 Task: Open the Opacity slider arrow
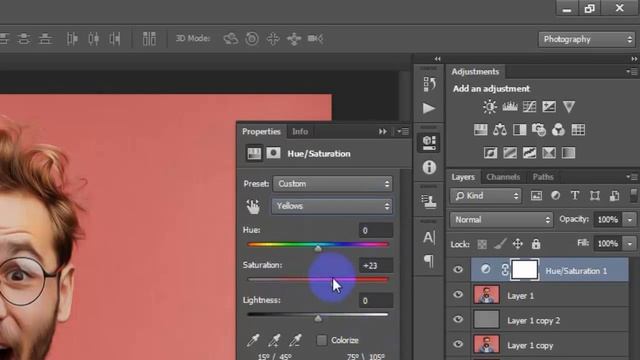[x=630, y=220]
